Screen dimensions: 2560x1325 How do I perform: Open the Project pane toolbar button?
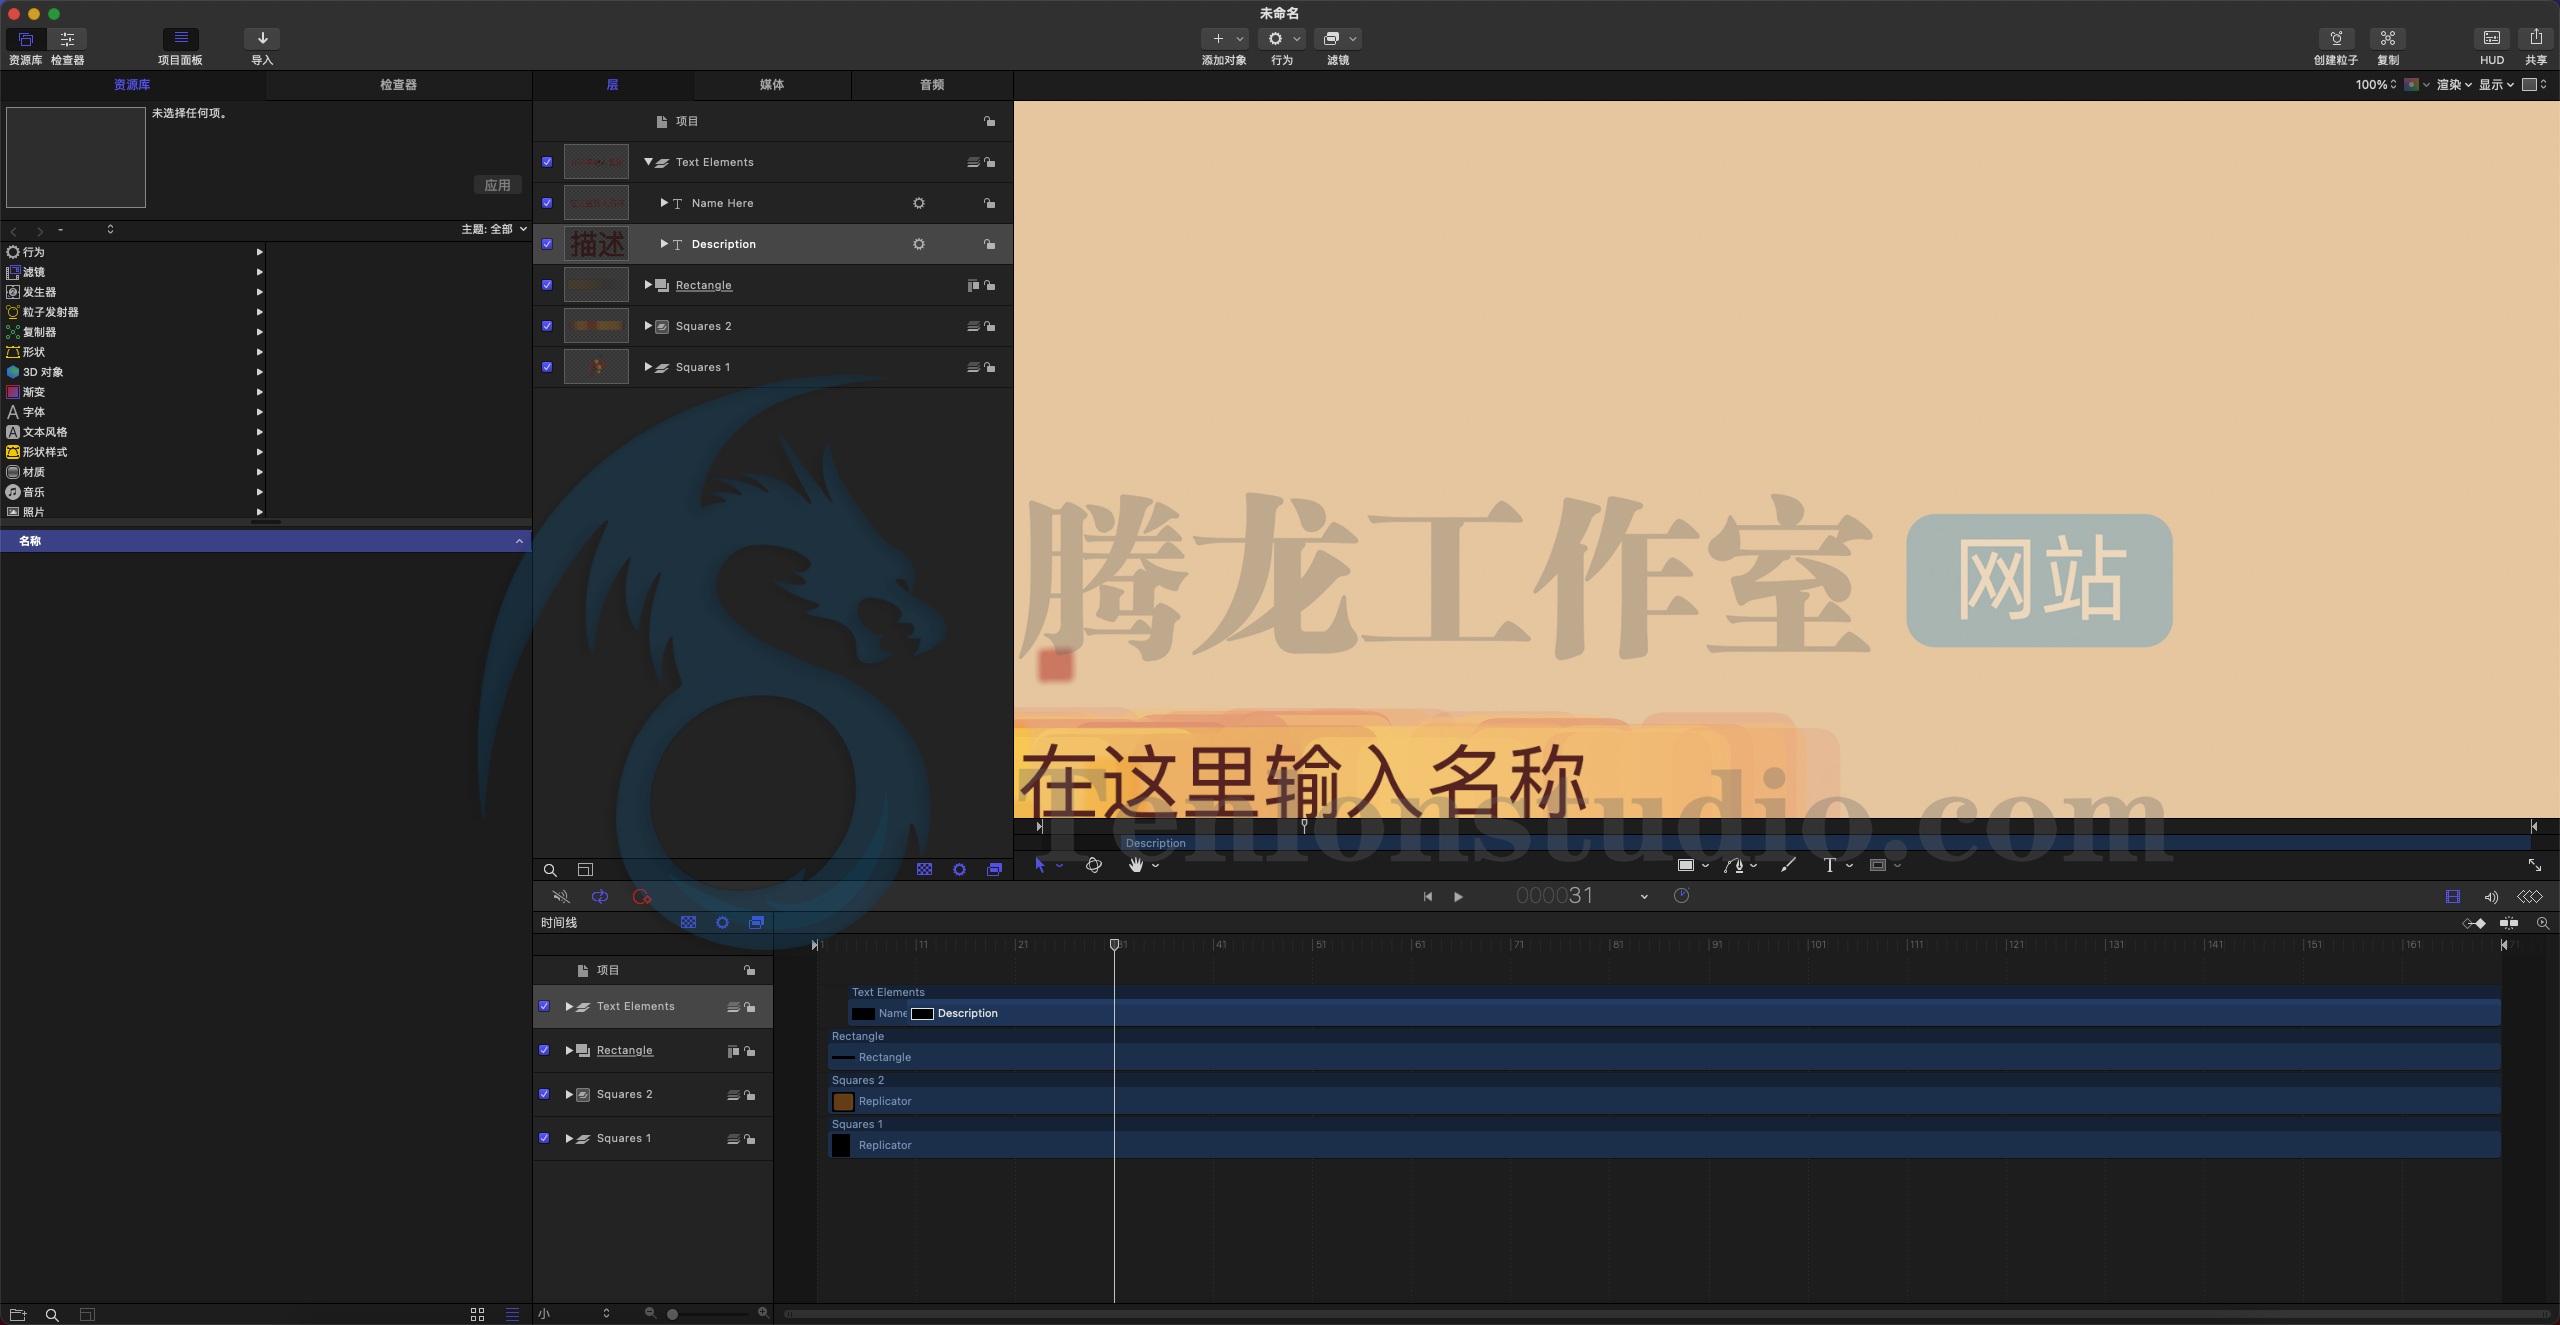[x=180, y=39]
